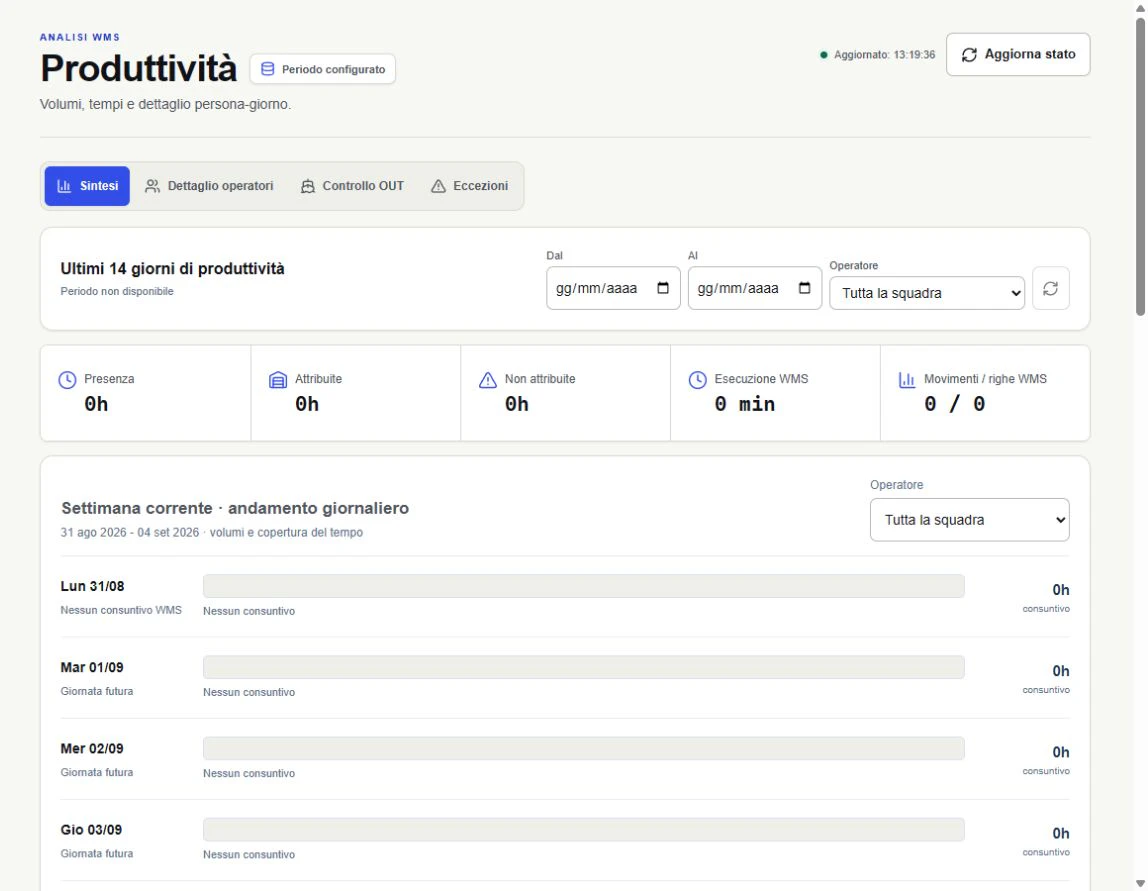Click the 'Mar 01/09' day label
1148x891 pixels.
click(92, 668)
